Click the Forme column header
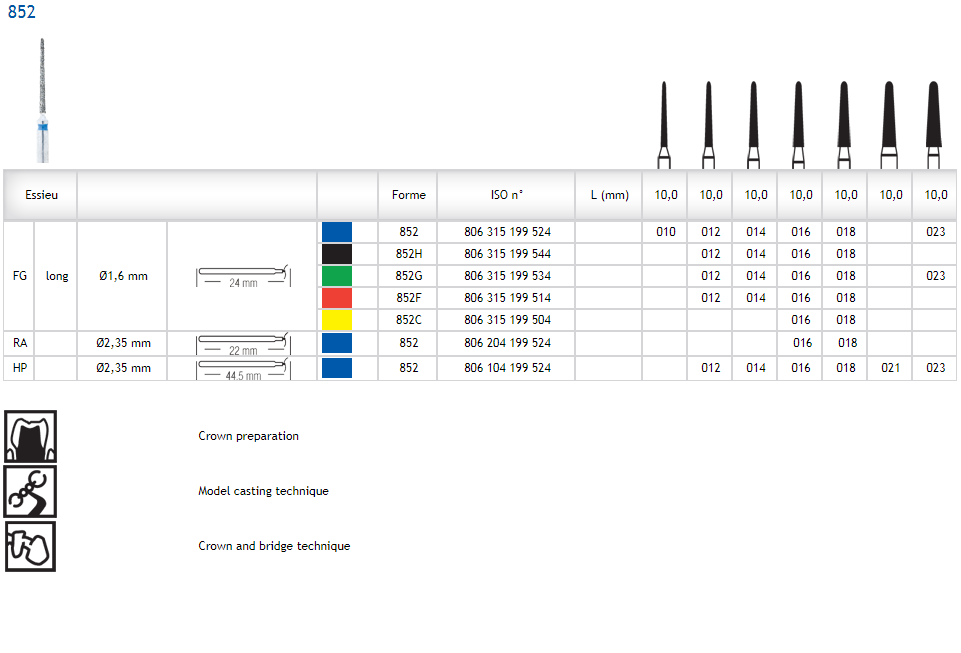Screen dimensions: 961x653 [x=408, y=195]
